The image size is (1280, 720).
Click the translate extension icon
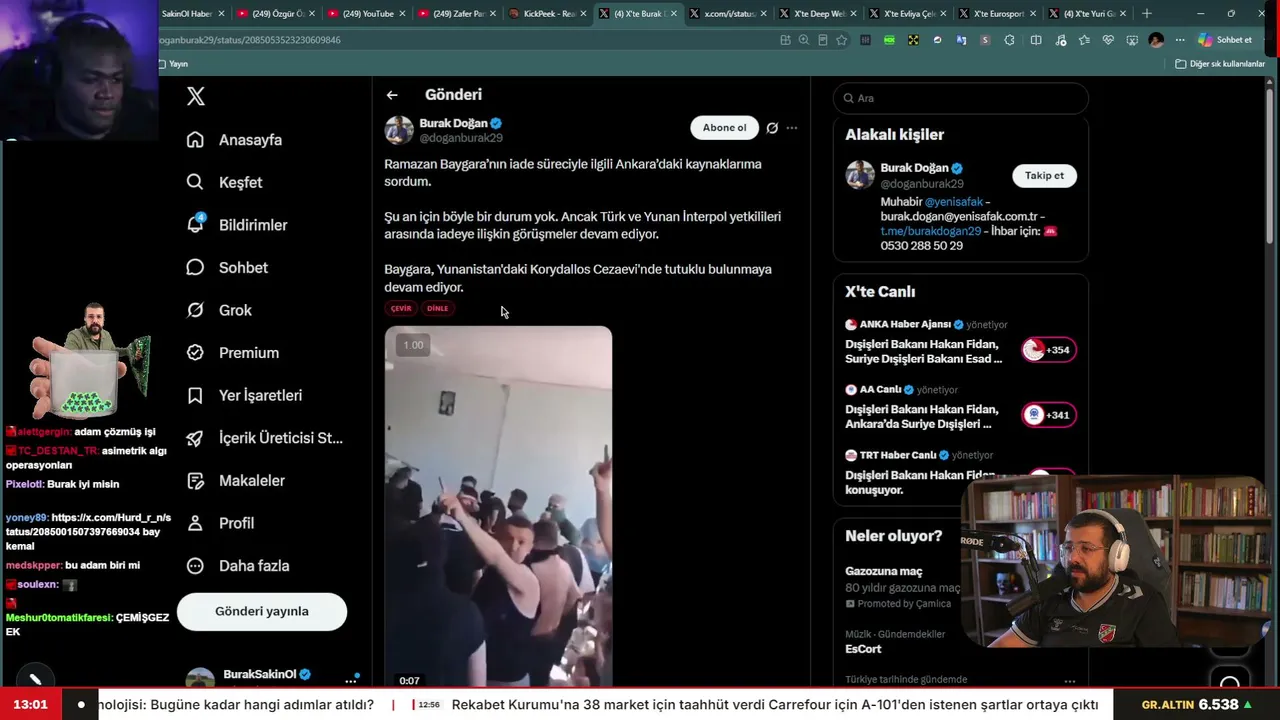pyautogui.click(x=961, y=40)
